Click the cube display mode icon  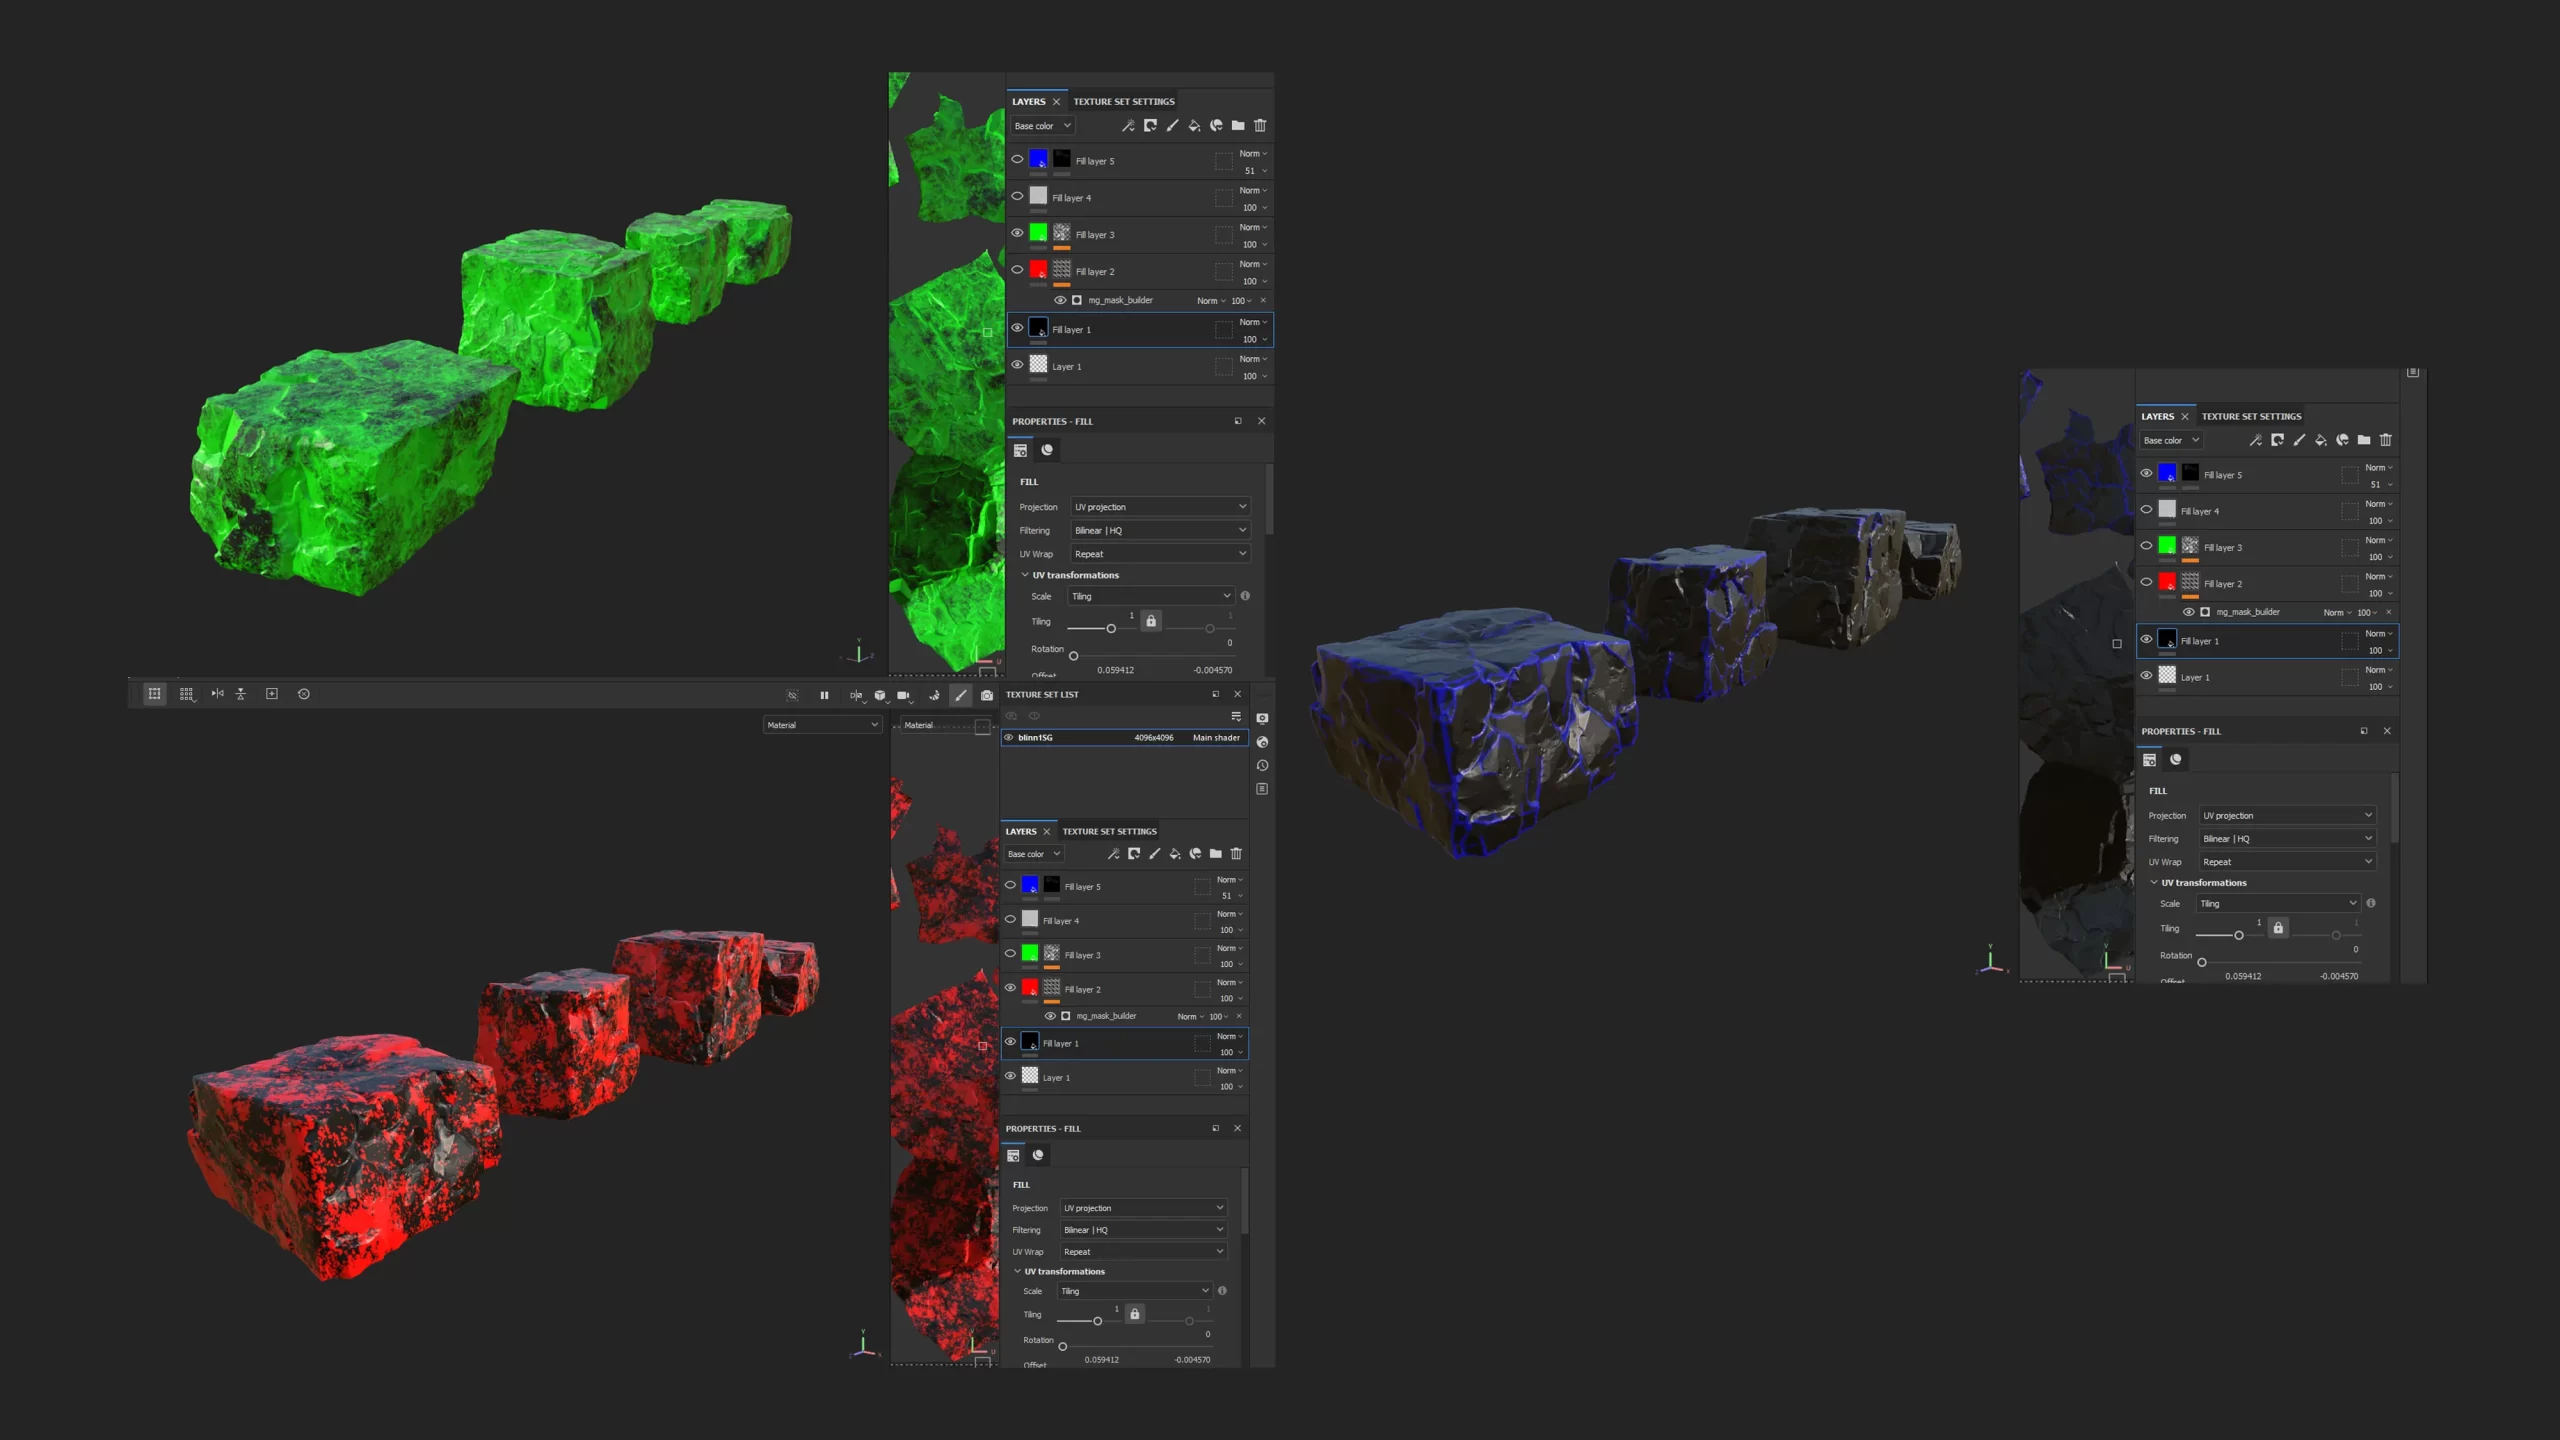coord(880,695)
